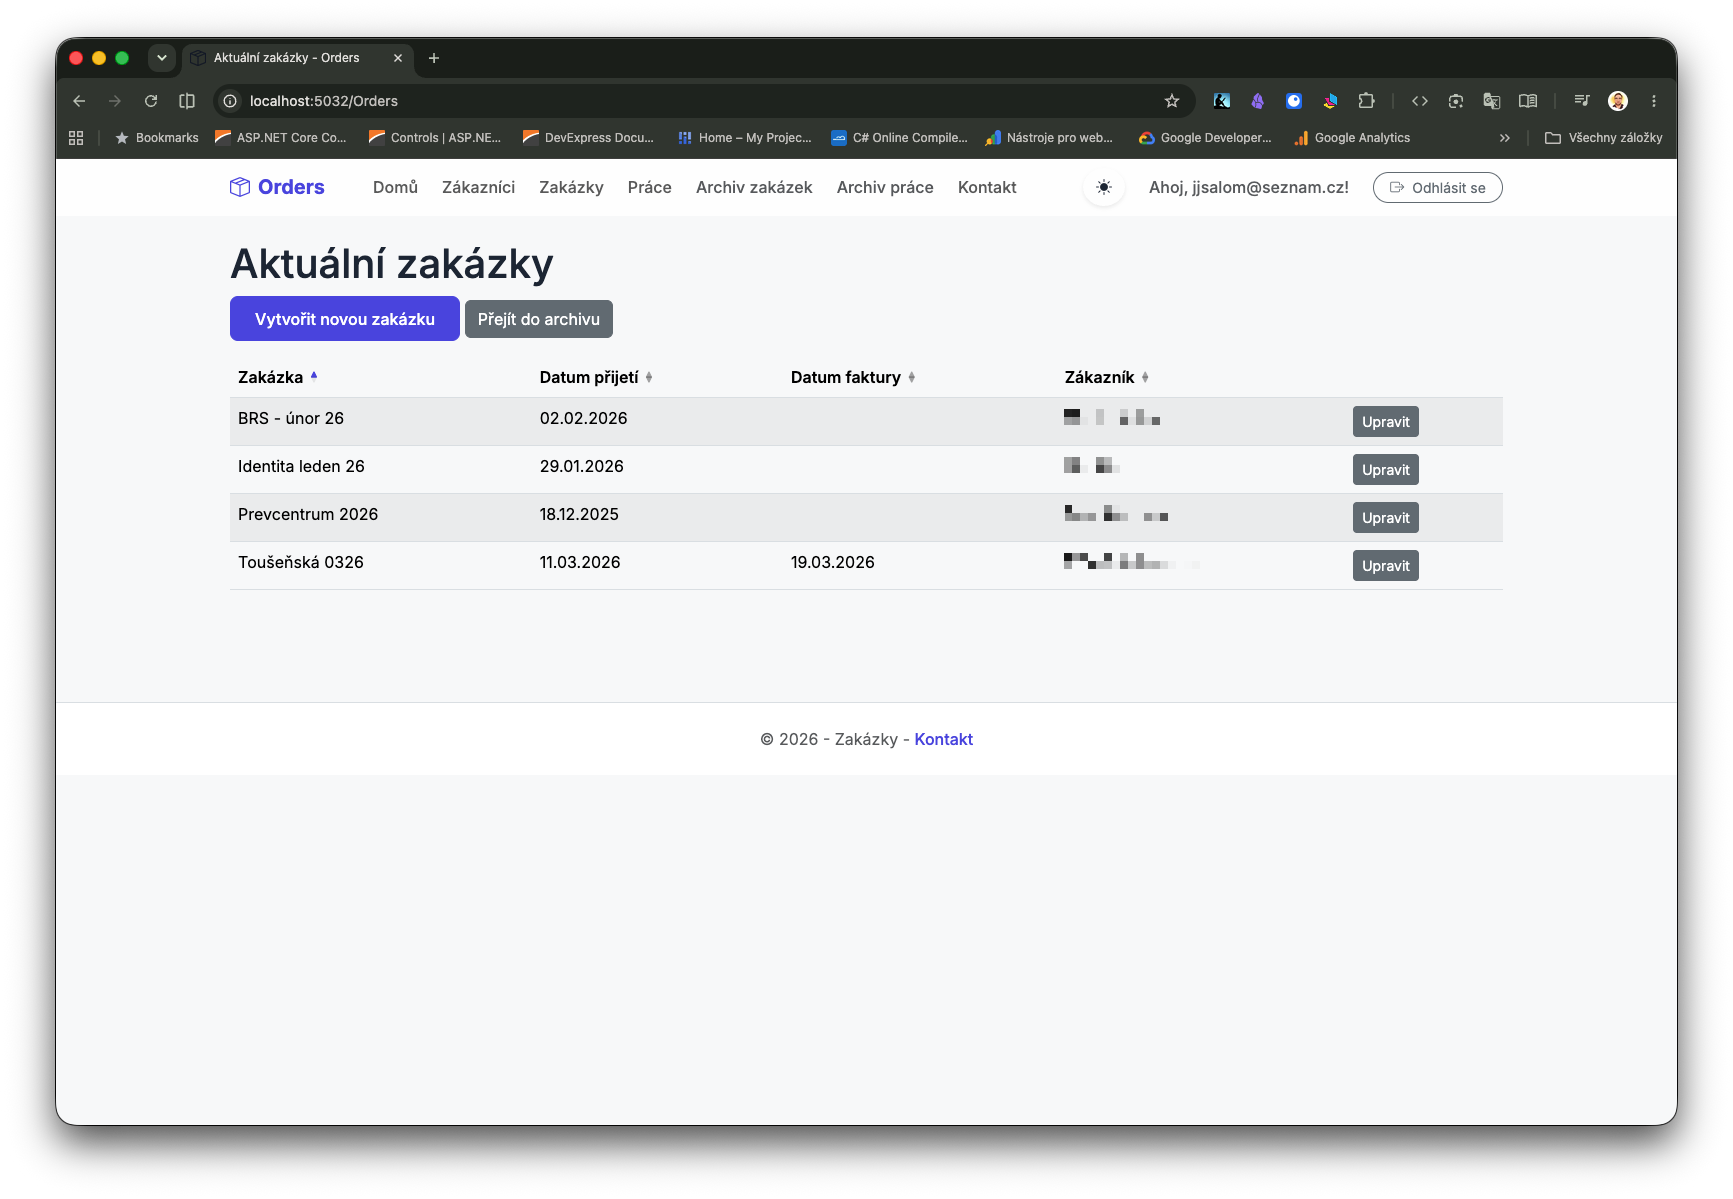
Task: Sort by Zákazník column
Action: coord(1106,377)
